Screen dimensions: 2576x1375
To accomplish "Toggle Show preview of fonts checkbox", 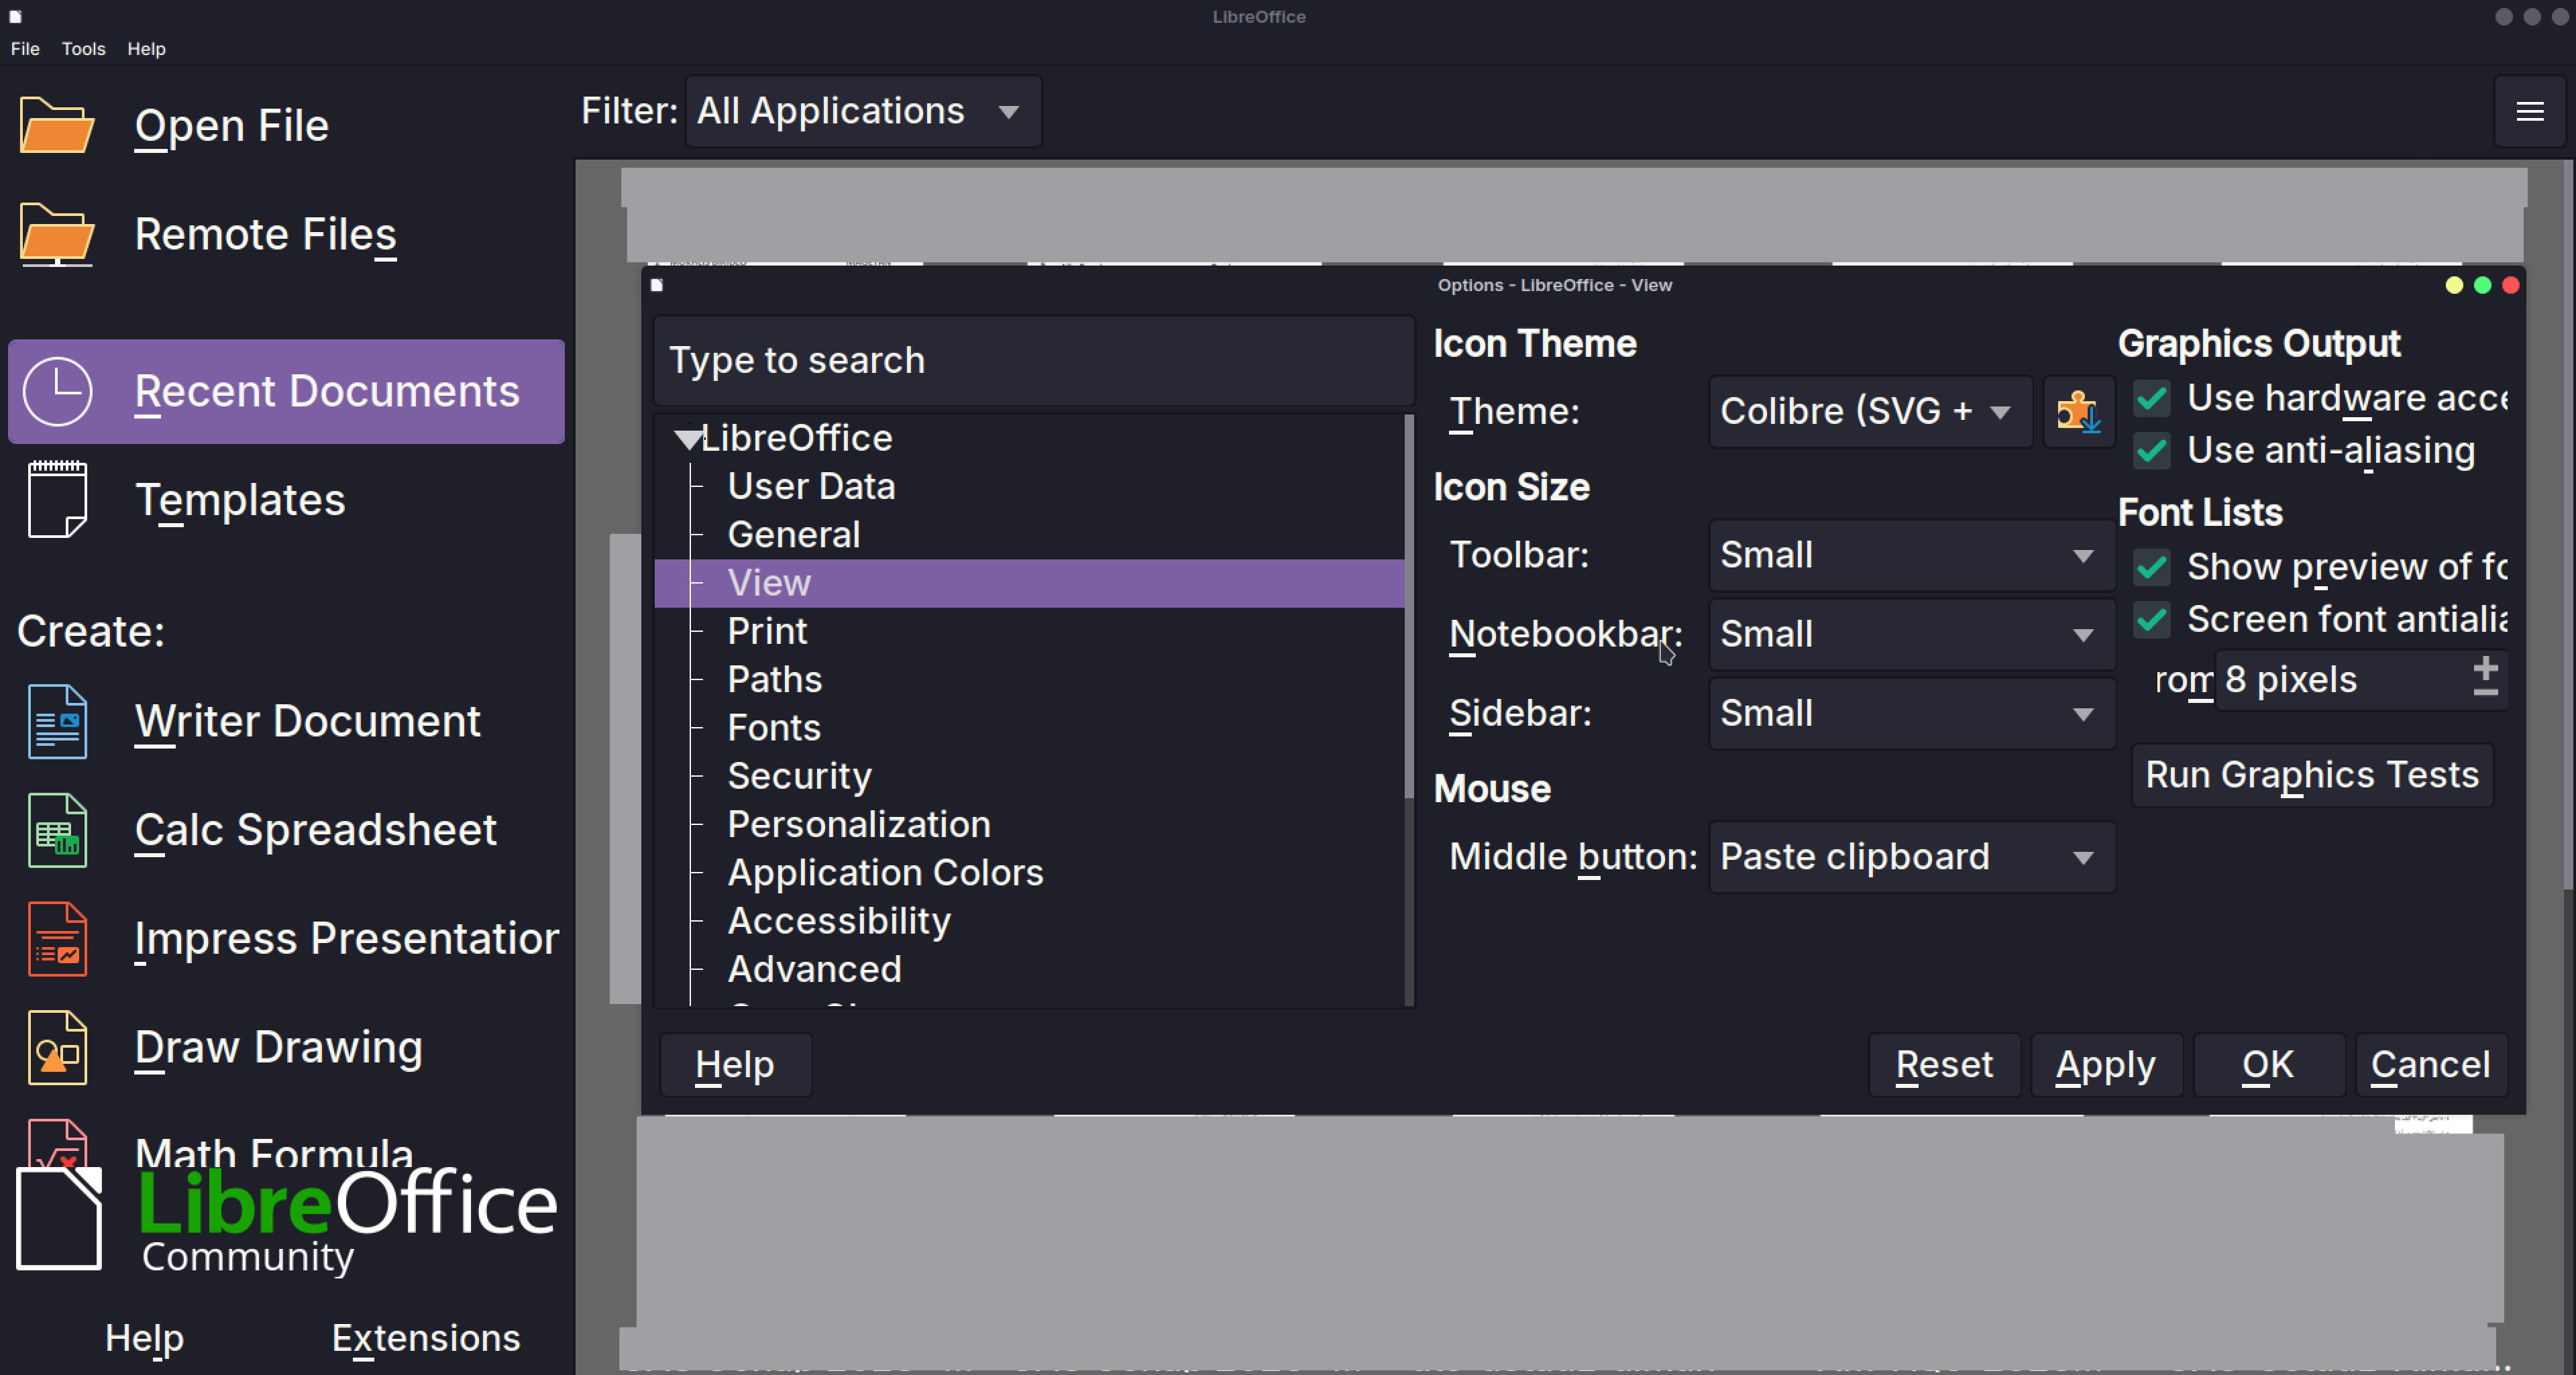I will (2151, 568).
